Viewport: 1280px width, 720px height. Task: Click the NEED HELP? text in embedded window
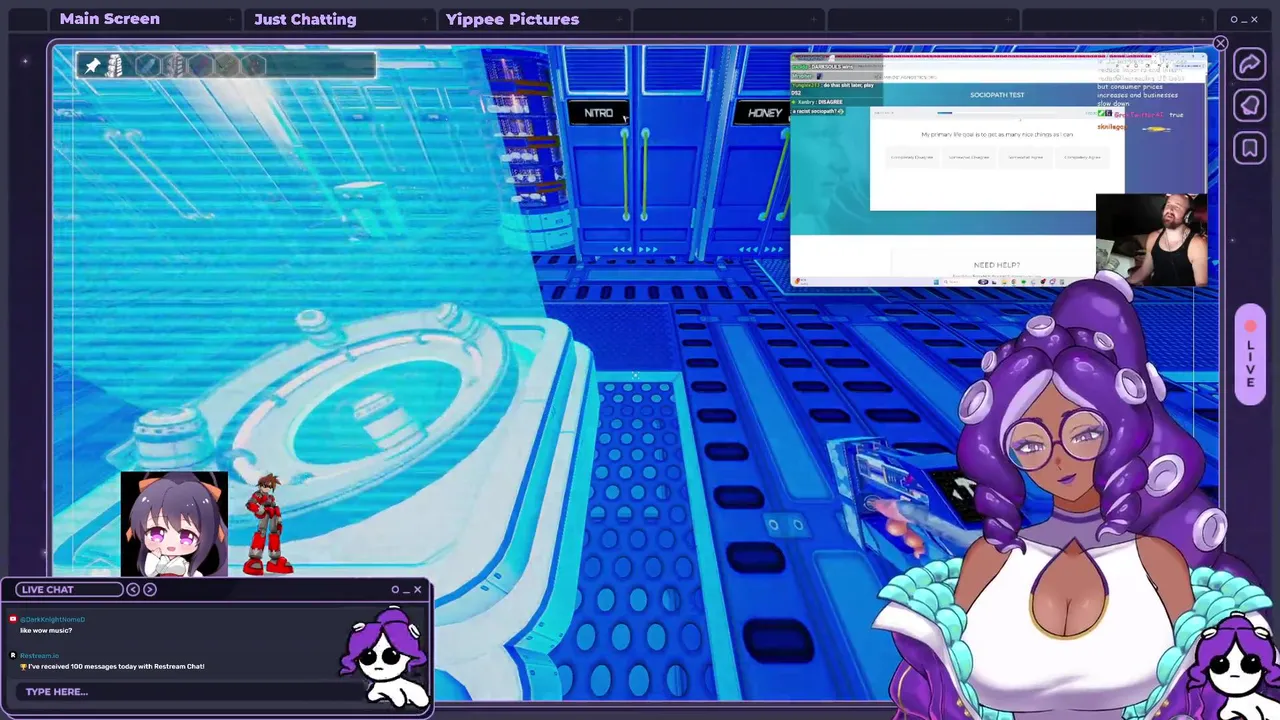tap(997, 265)
